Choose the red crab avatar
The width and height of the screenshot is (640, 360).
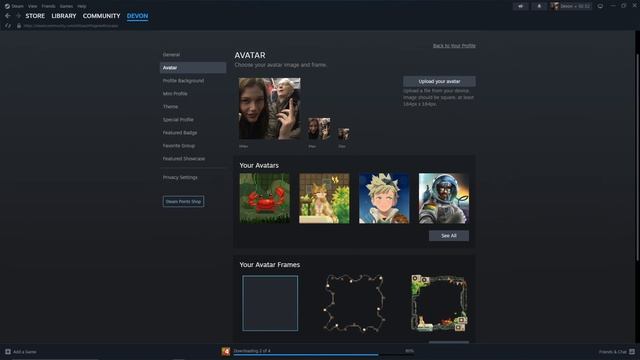coord(264,198)
